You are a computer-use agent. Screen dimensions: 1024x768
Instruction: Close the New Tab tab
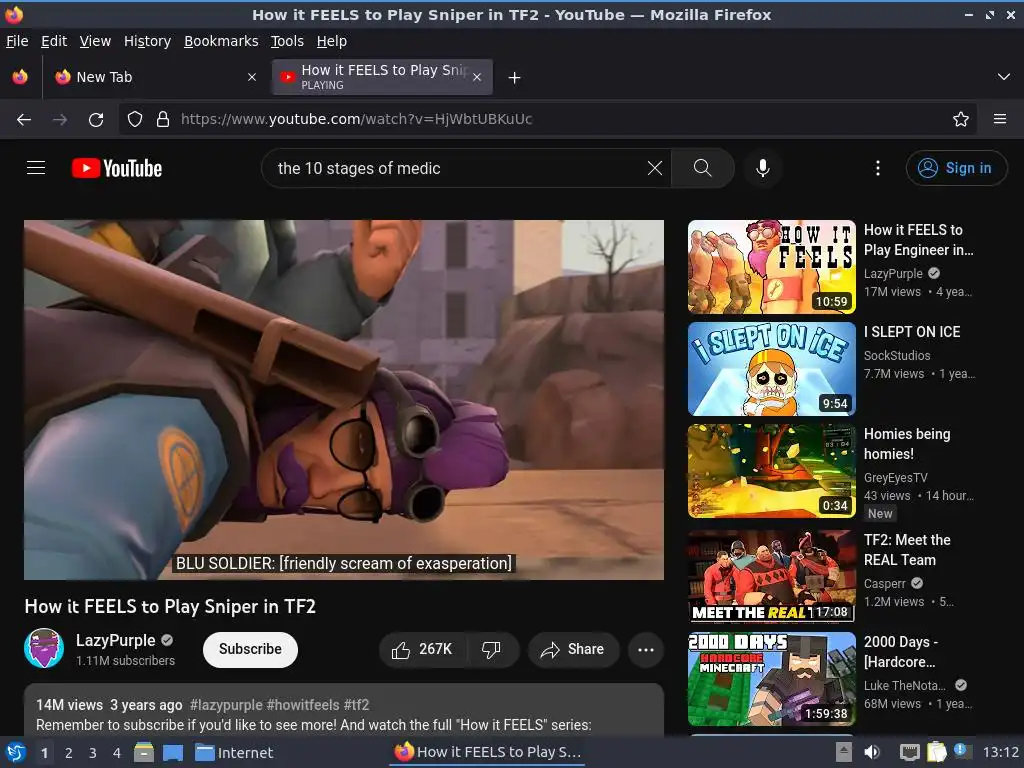point(251,77)
